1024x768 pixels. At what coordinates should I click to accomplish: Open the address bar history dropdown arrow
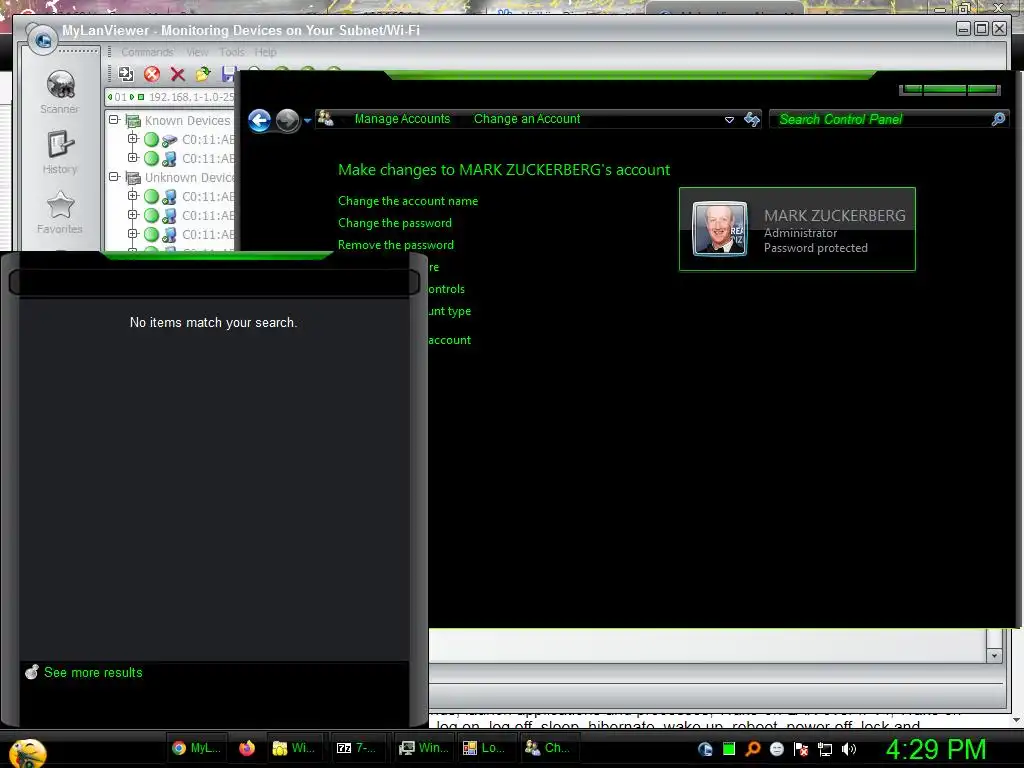(729, 120)
